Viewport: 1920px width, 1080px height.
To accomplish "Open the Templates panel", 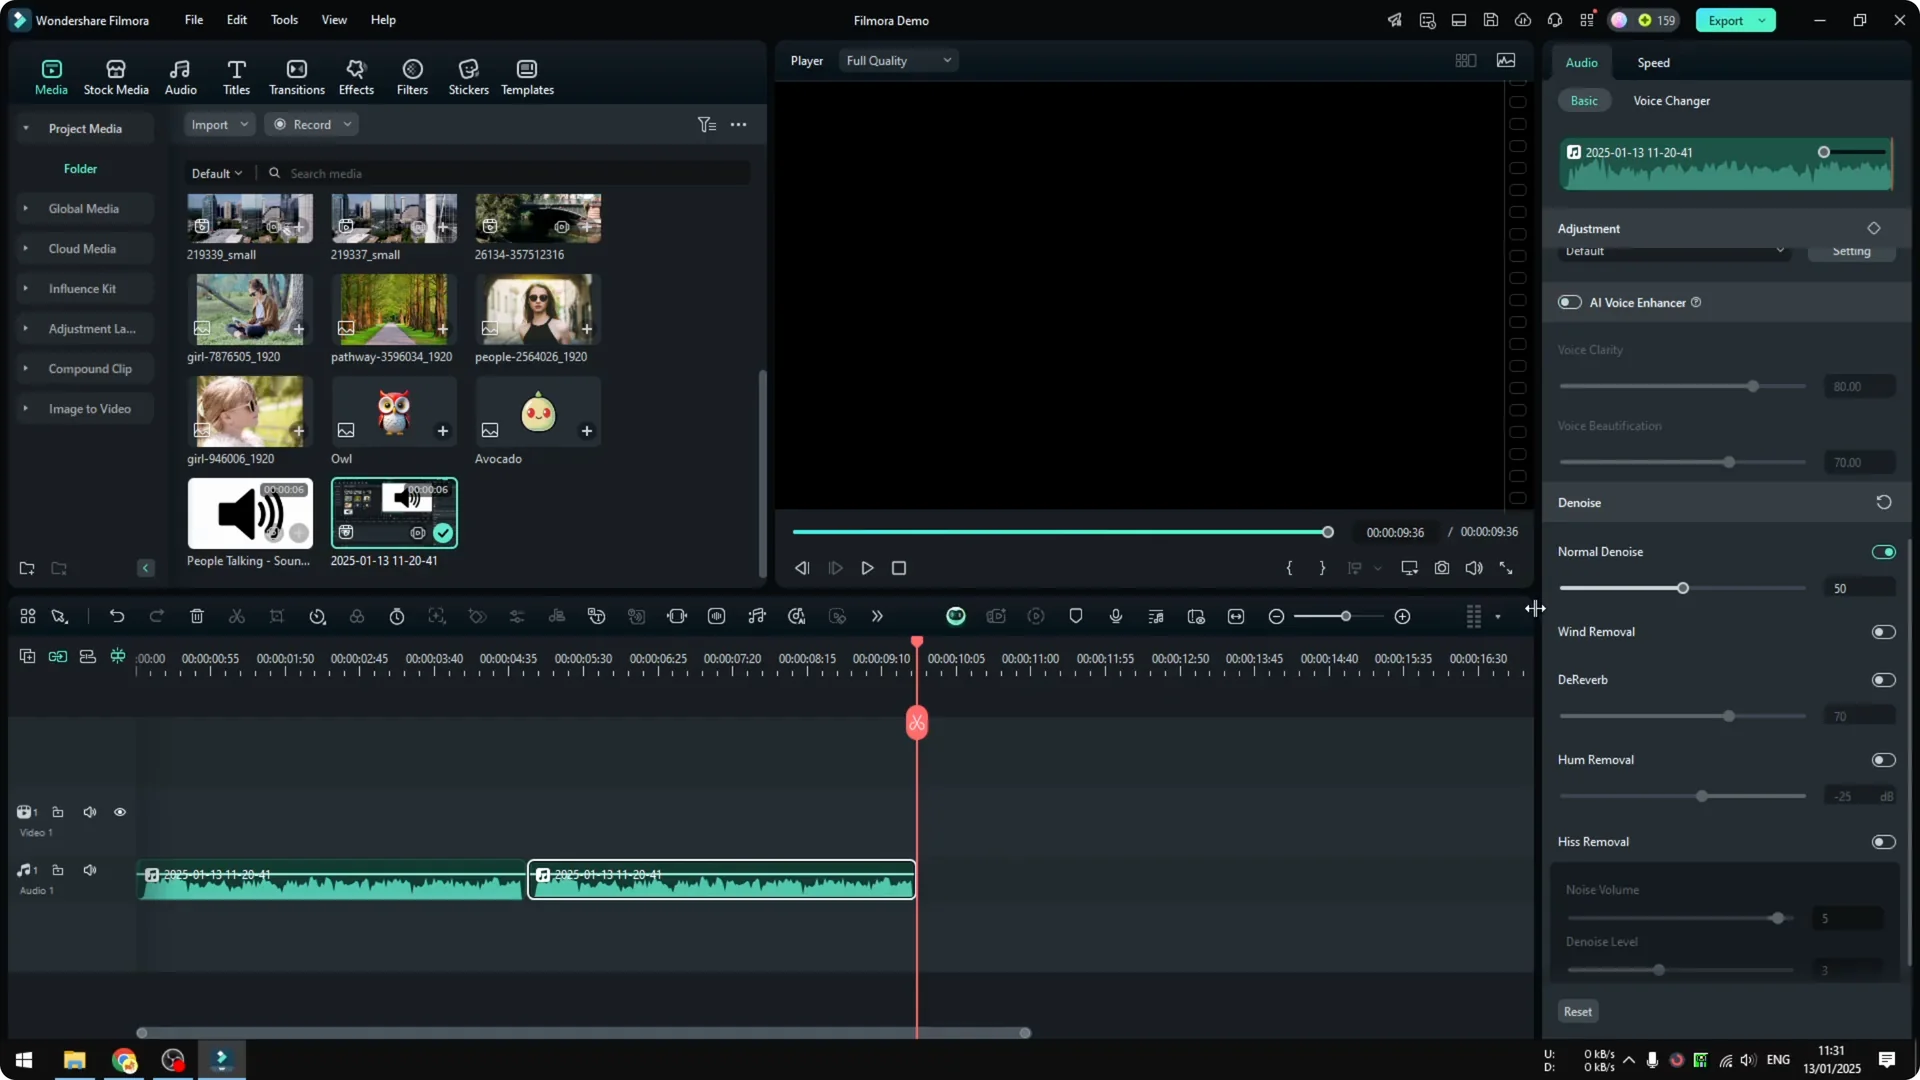I will pos(527,77).
